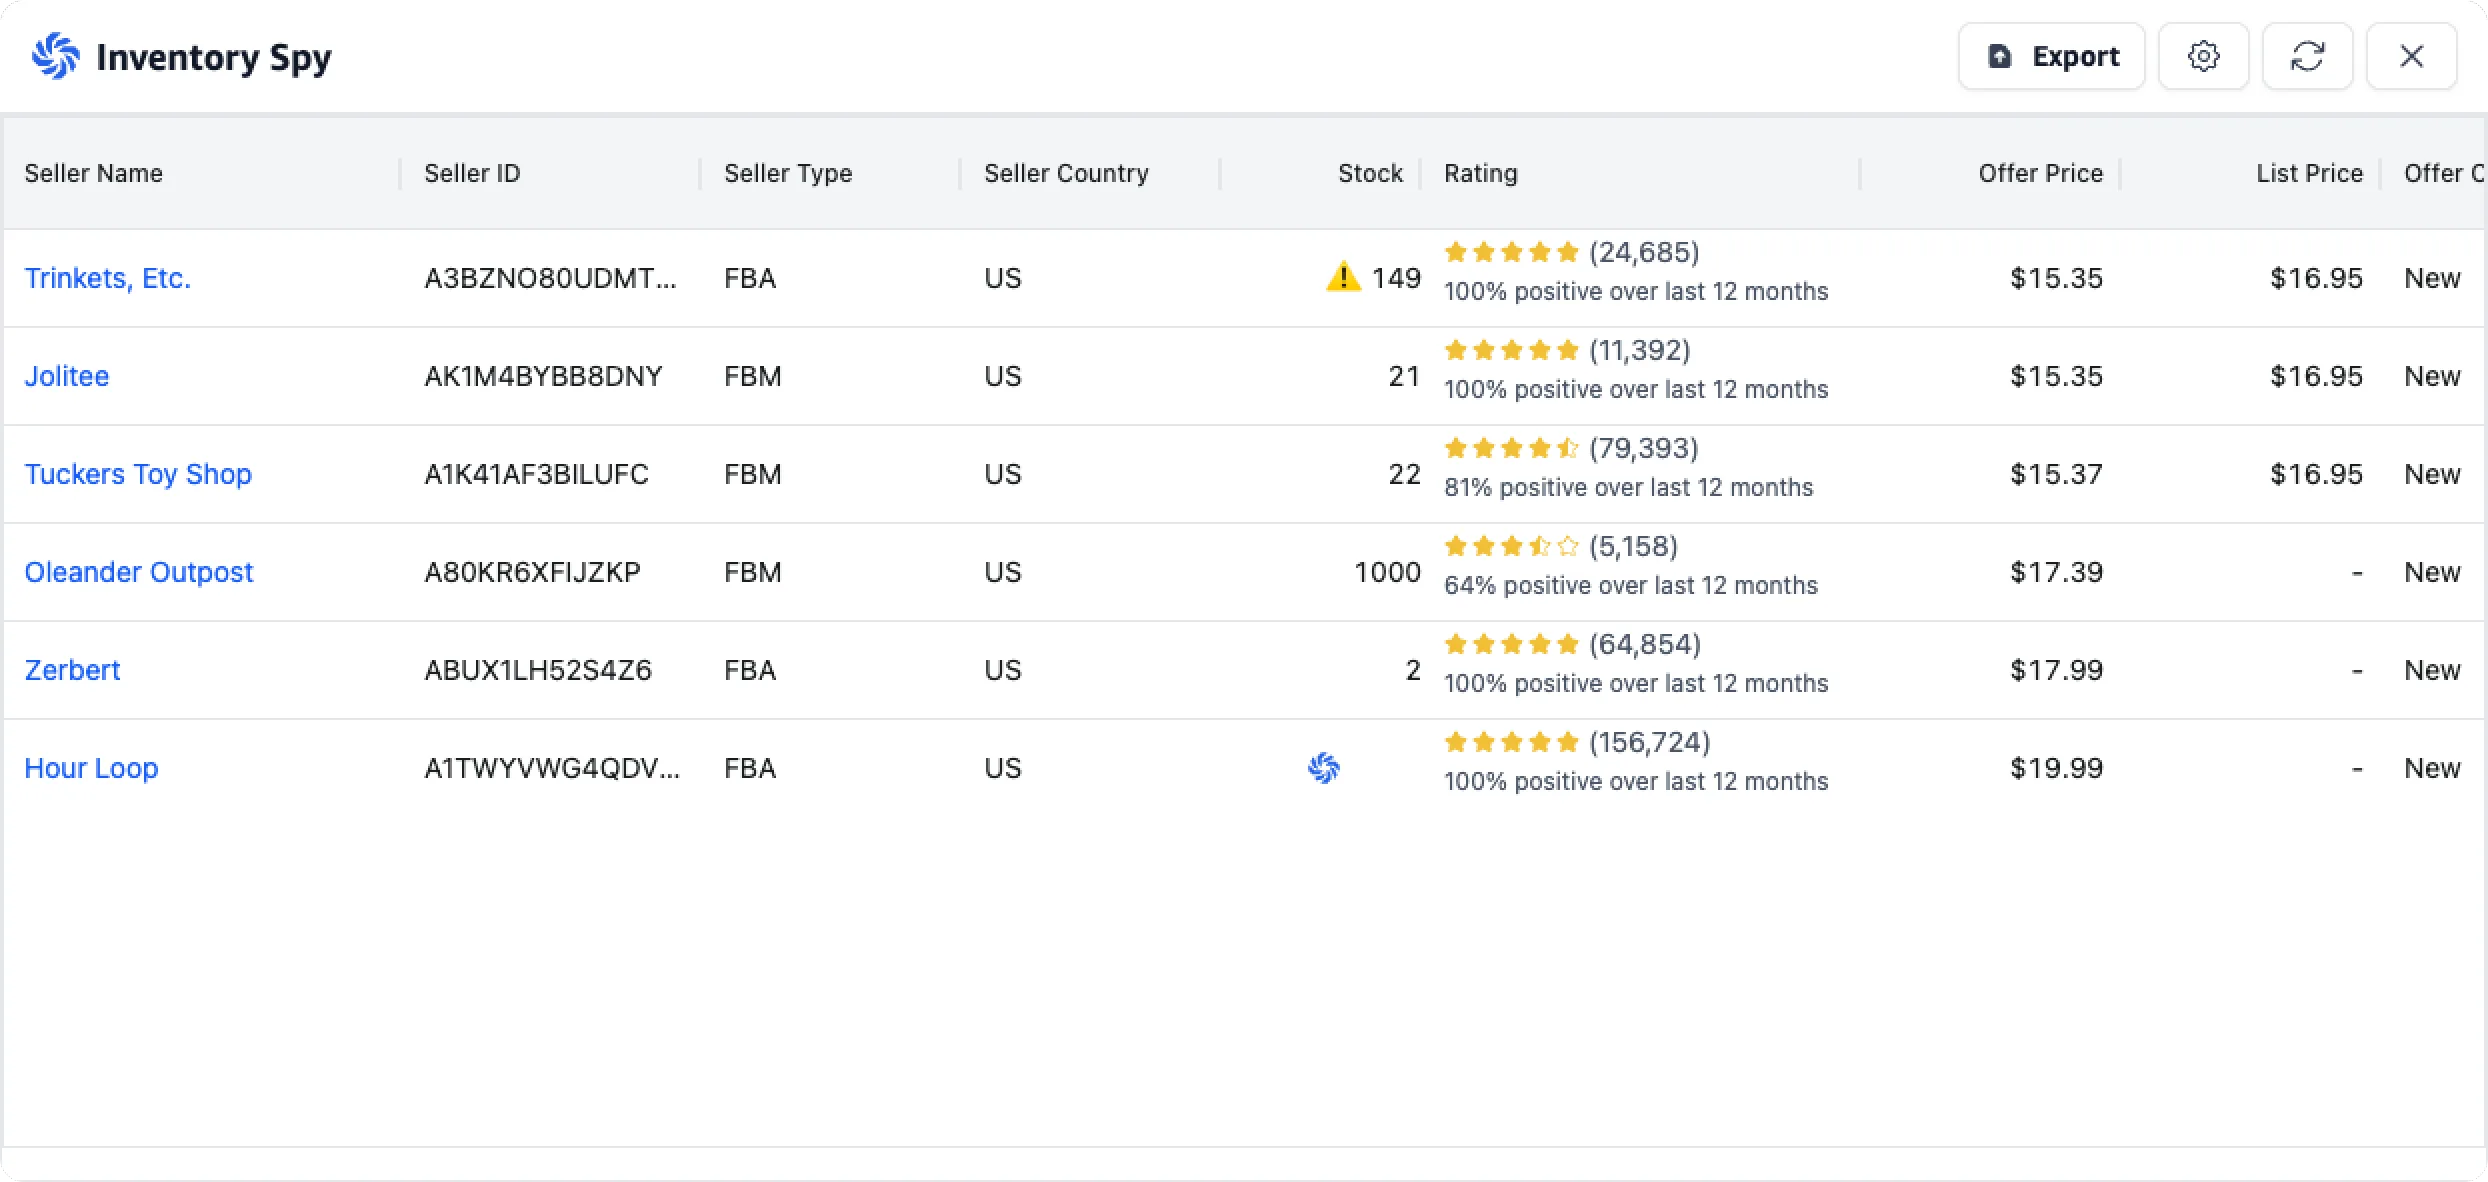The width and height of the screenshot is (2488, 1182).
Task: Click FBM seller type in Oleander Outpost row
Action: pyautogui.click(x=753, y=572)
